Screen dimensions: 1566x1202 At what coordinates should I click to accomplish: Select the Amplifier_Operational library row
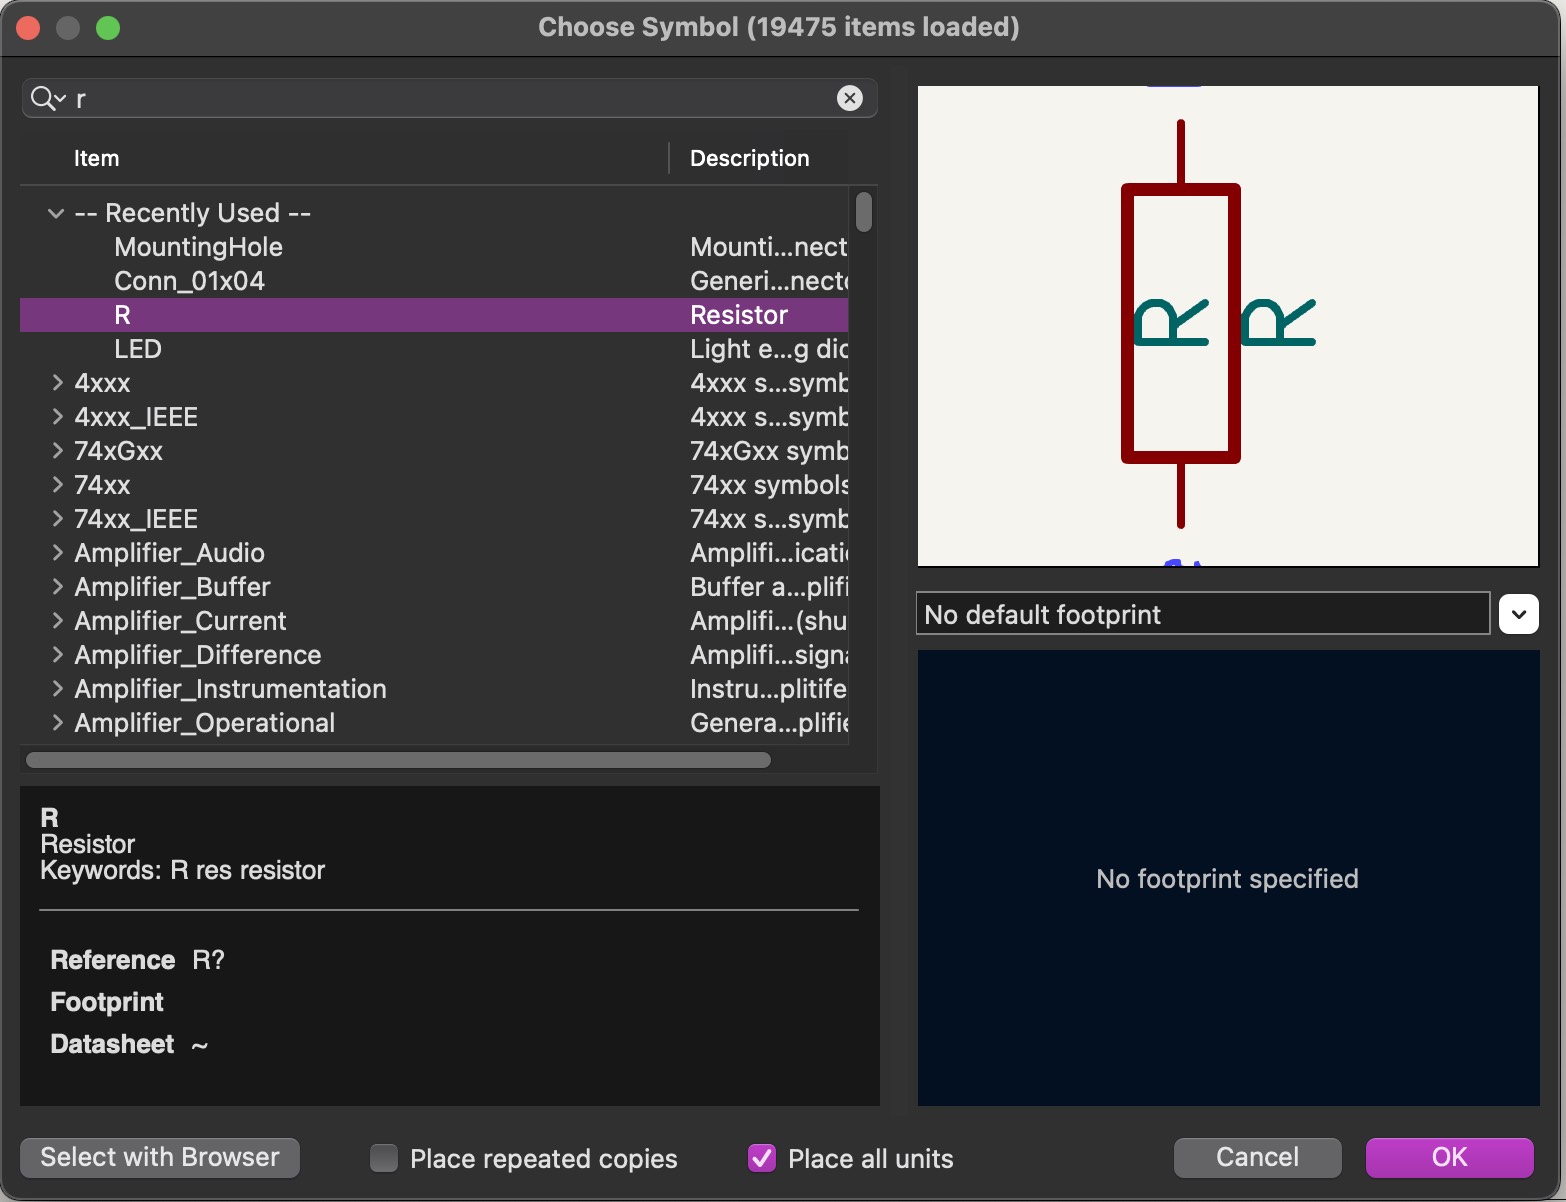(x=434, y=723)
